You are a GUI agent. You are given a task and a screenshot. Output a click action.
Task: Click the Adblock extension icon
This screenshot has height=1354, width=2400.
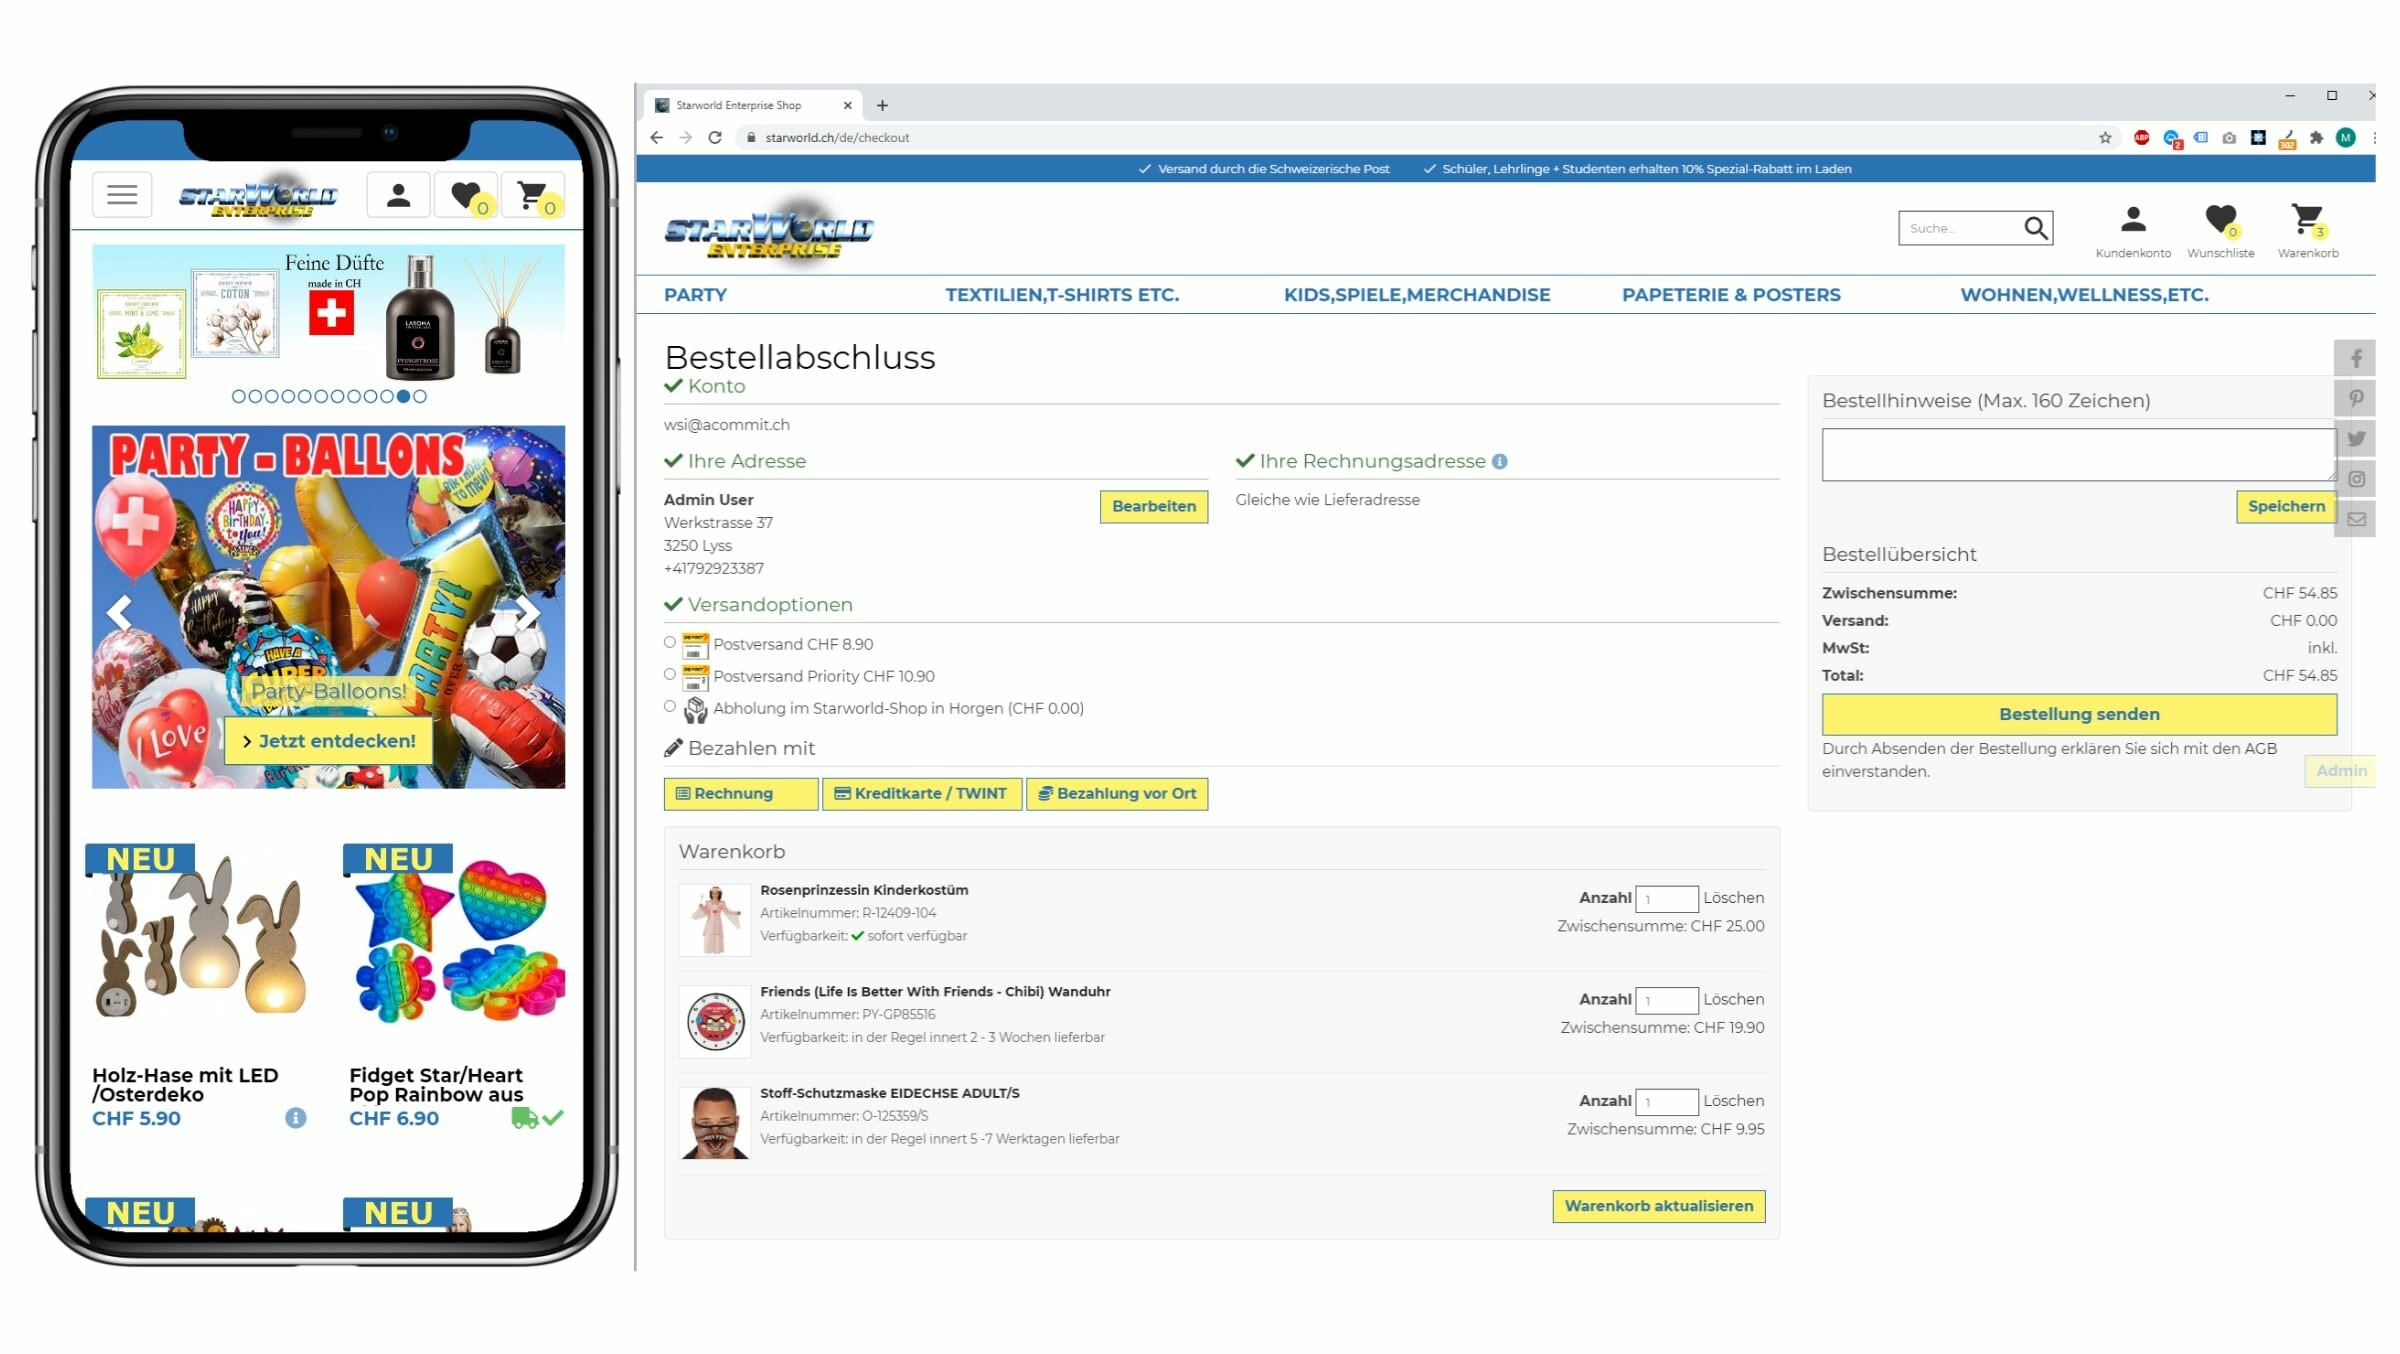pos(2141,138)
